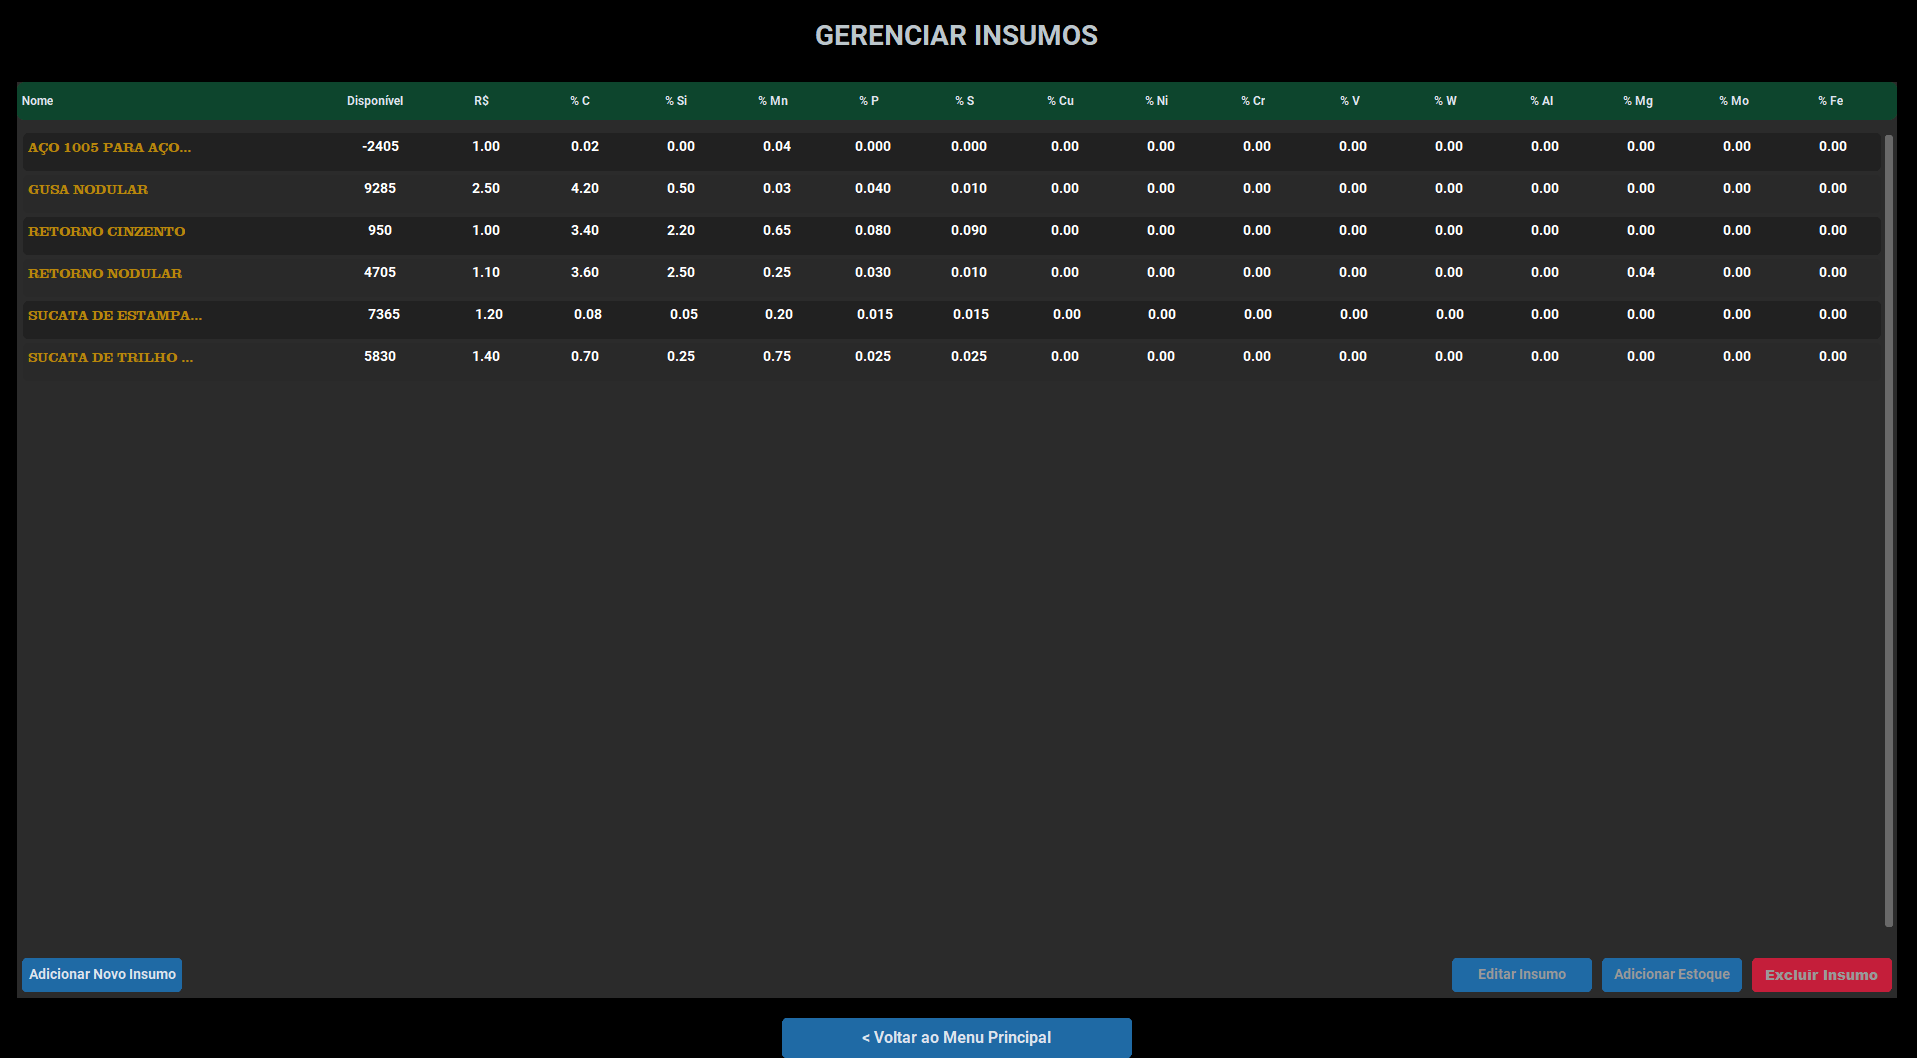Select the SUCATA DE TRILHO entry
The height and width of the screenshot is (1058, 1917).
click(x=110, y=357)
